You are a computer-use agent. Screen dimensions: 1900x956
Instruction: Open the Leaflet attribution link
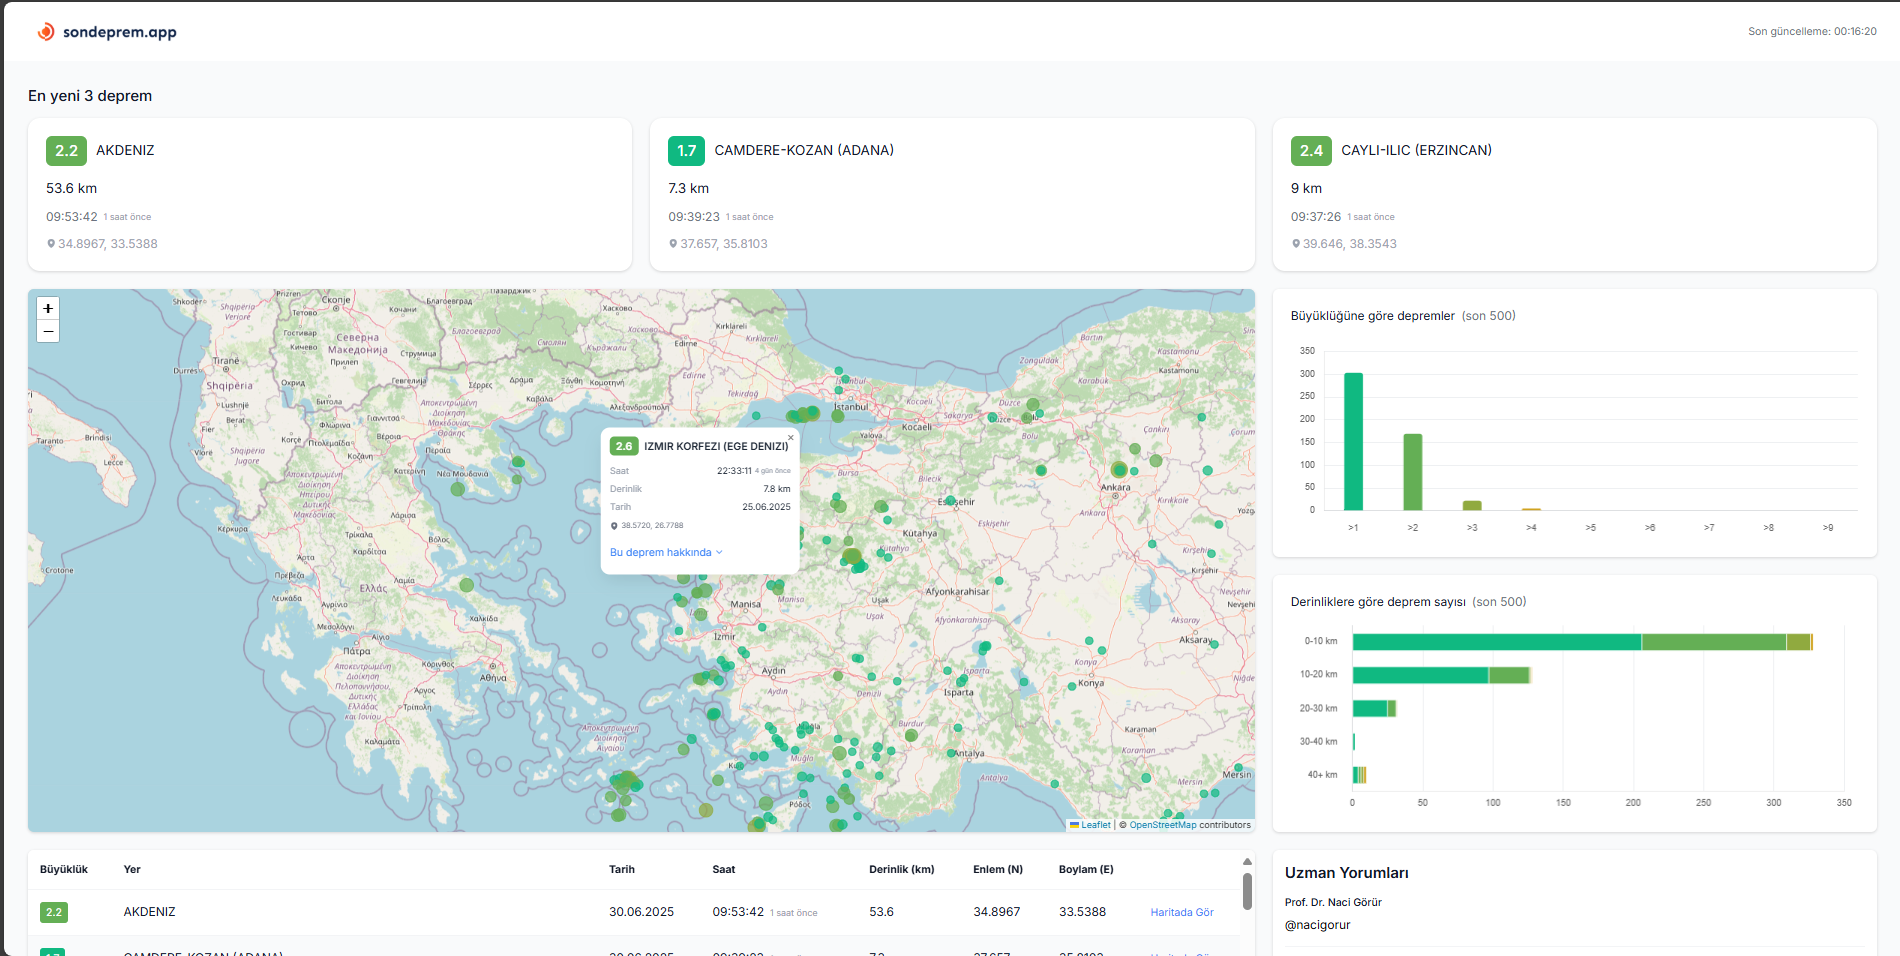click(1095, 825)
